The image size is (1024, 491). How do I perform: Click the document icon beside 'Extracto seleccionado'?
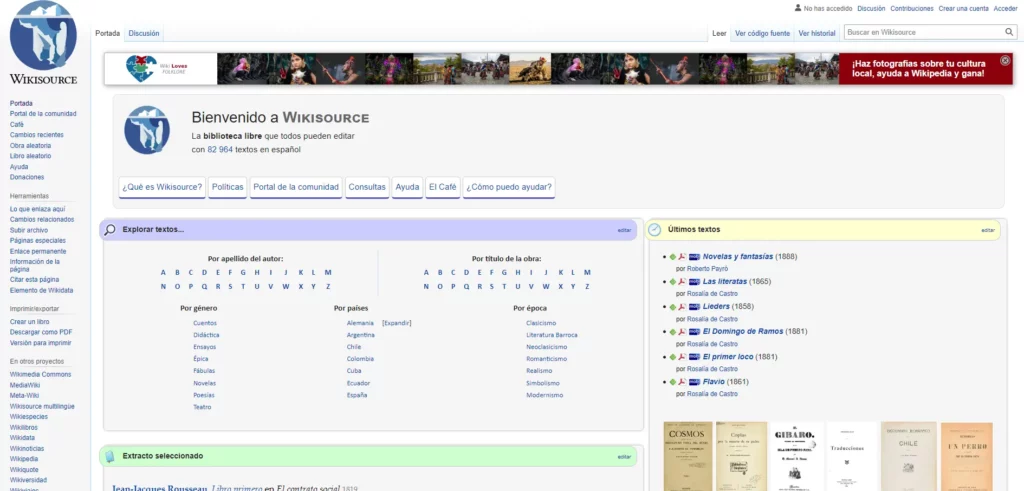pos(110,456)
